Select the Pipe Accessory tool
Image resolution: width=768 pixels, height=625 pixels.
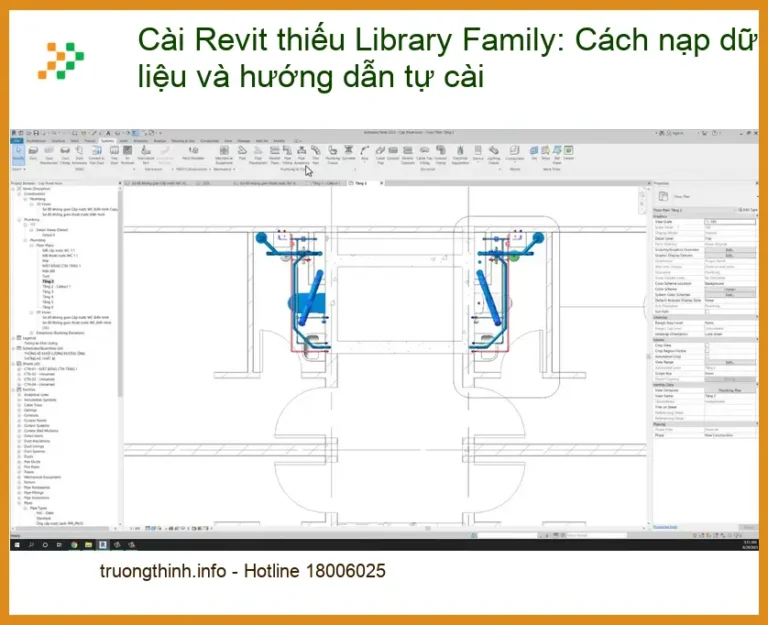click(302, 154)
